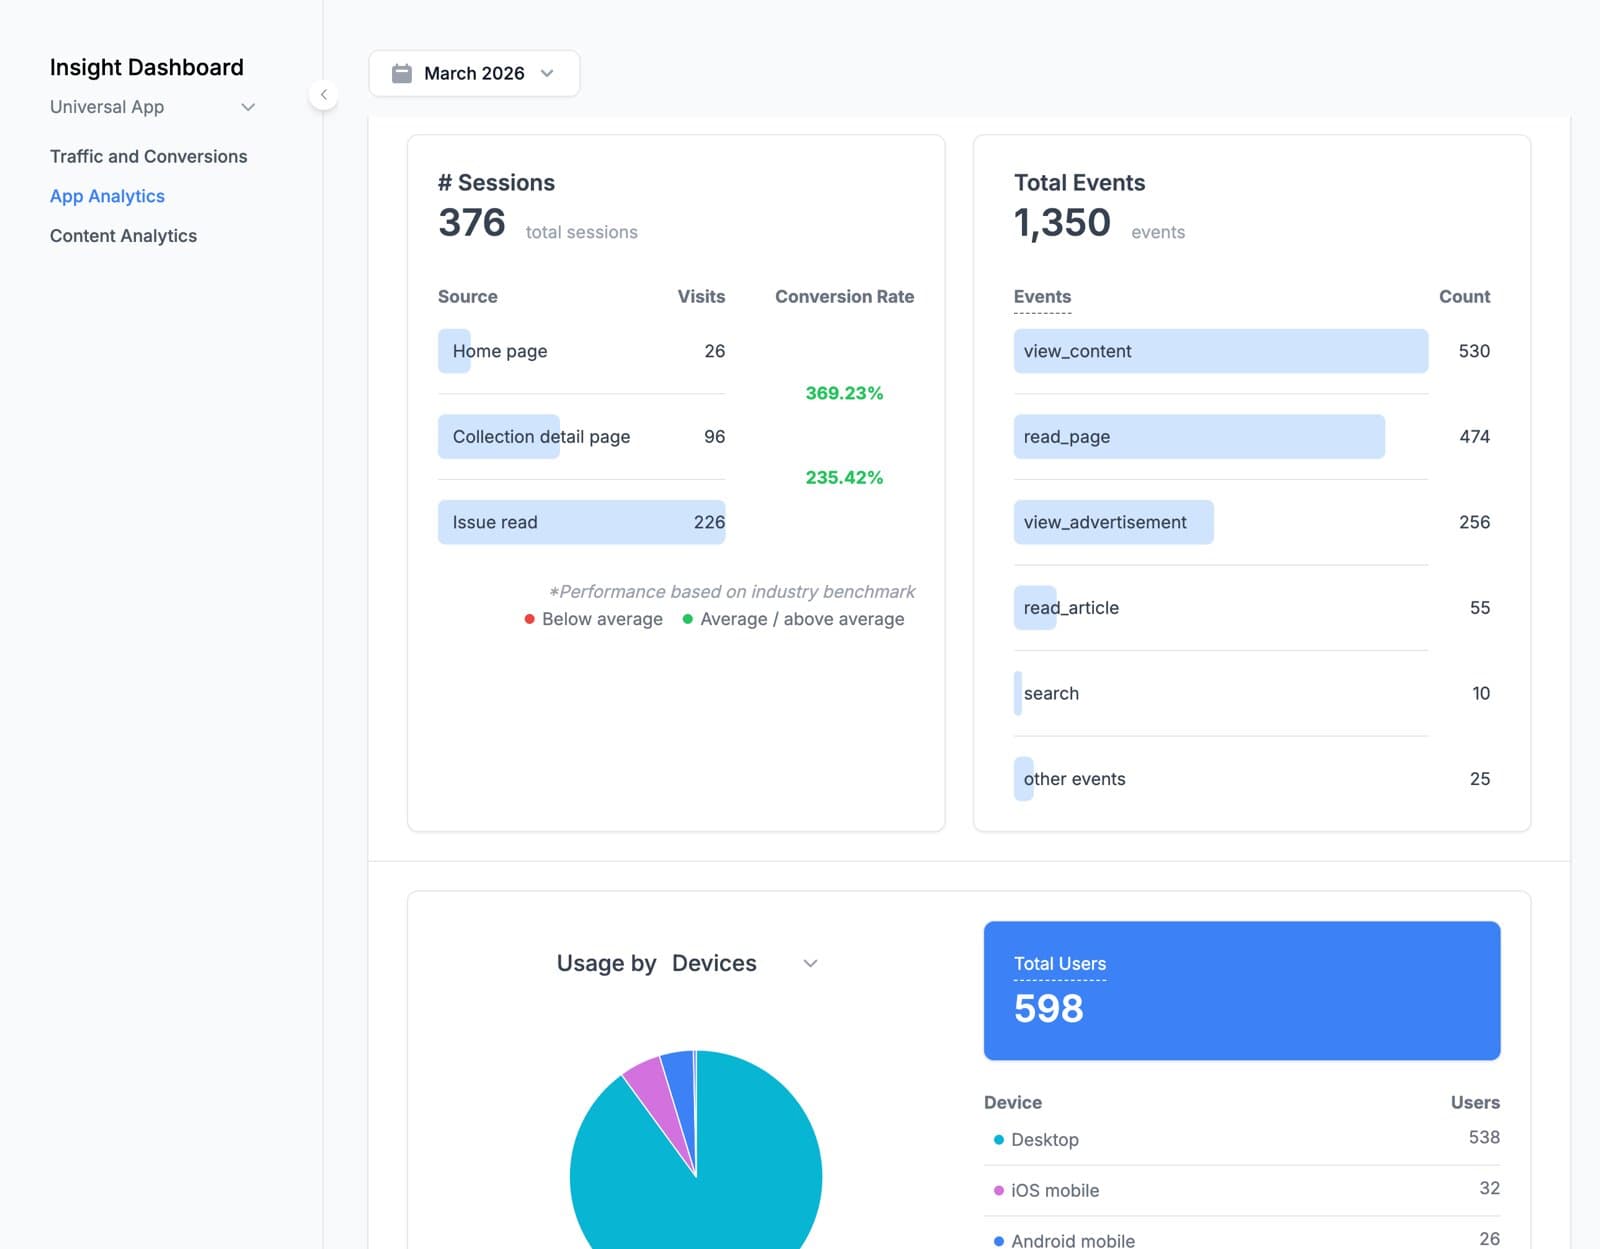
Task: Click the view_advertisement event row
Action: tap(1252, 522)
